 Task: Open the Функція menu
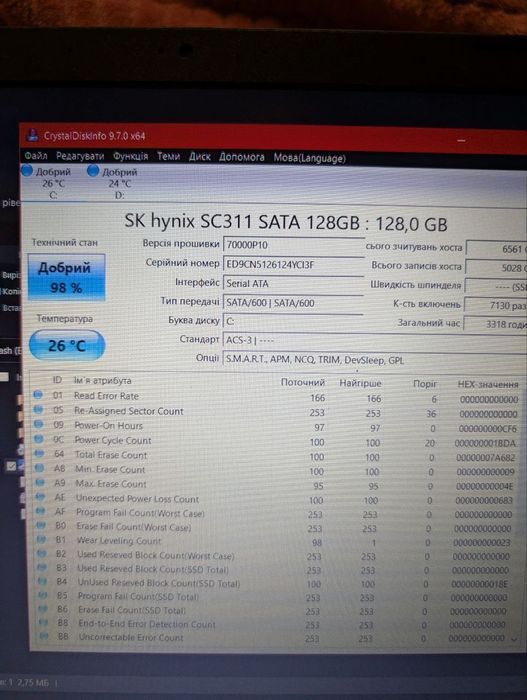click(130, 156)
